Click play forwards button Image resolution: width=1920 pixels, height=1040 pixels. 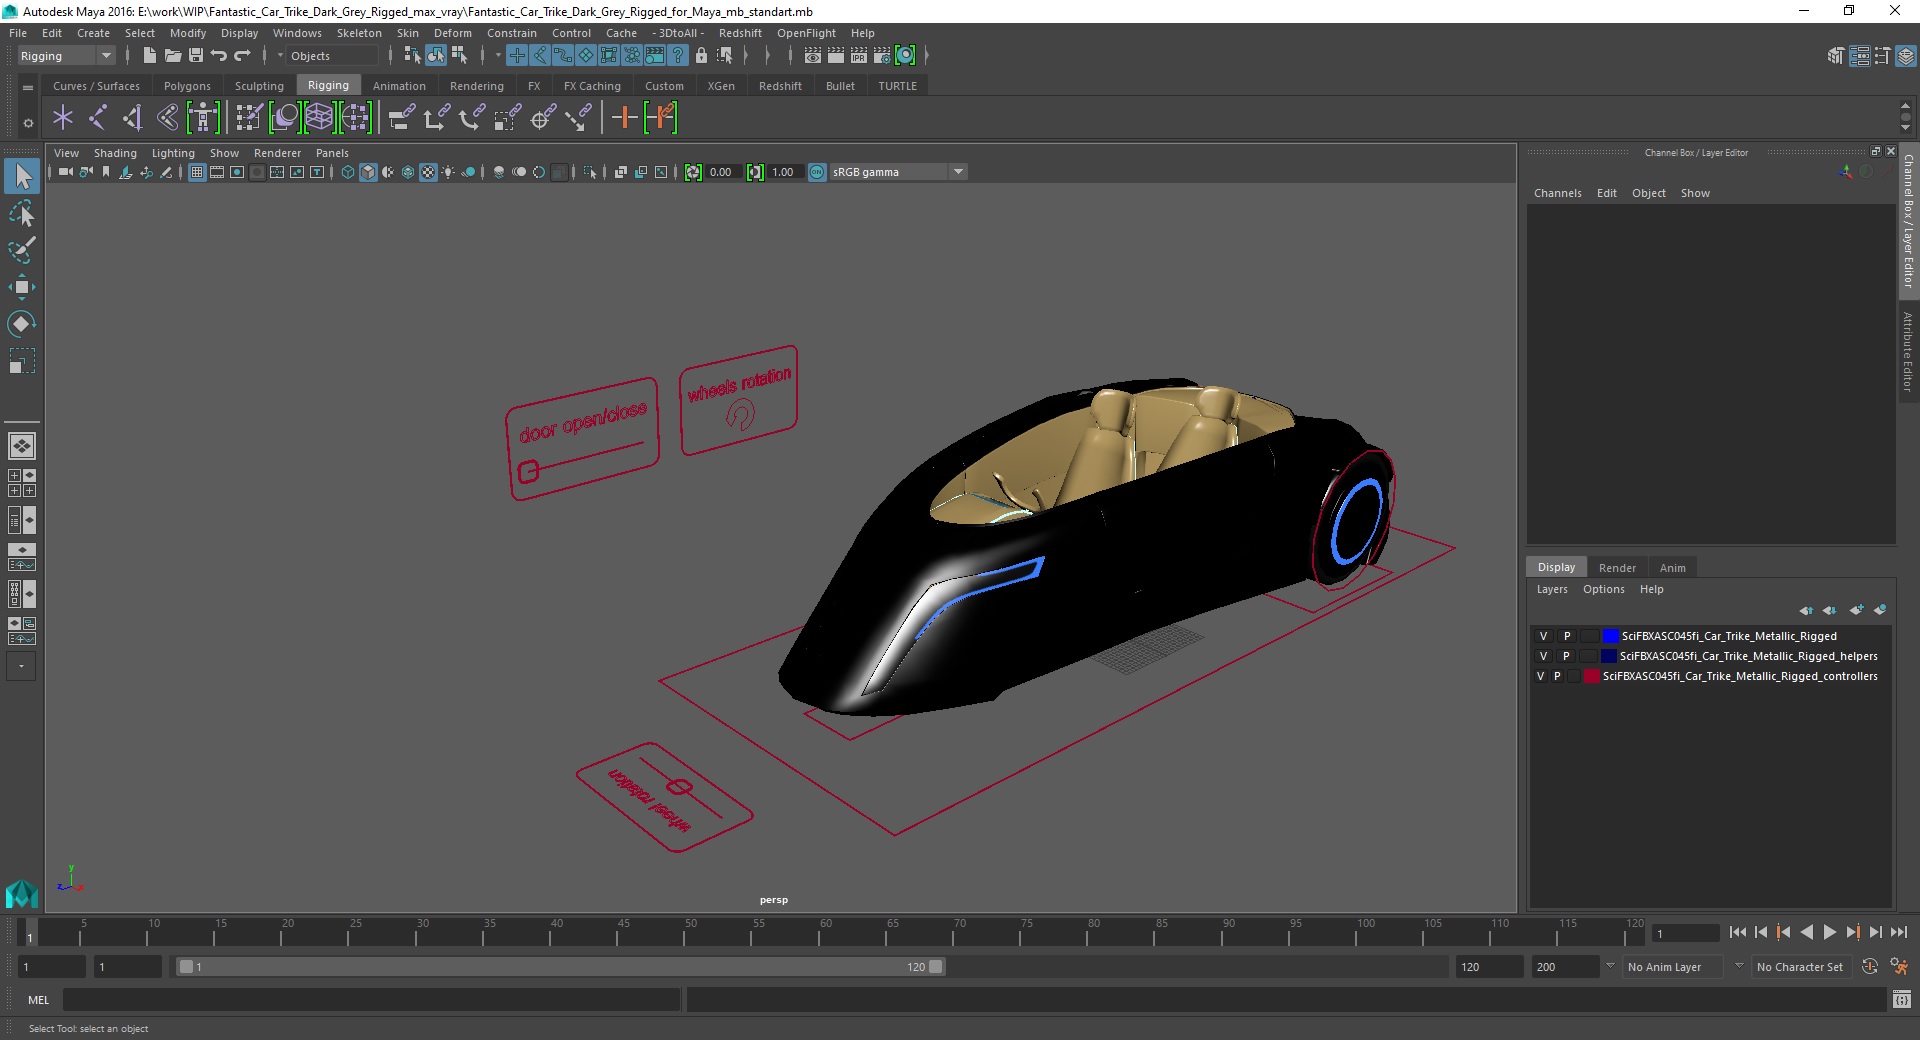[1829, 932]
